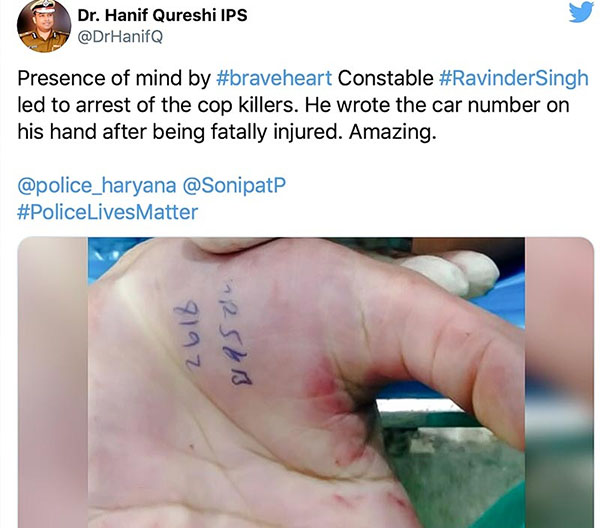600x528 pixels.
Task: Open the Dr. Hanif Qureshi IPS name link
Action: point(162,15)
